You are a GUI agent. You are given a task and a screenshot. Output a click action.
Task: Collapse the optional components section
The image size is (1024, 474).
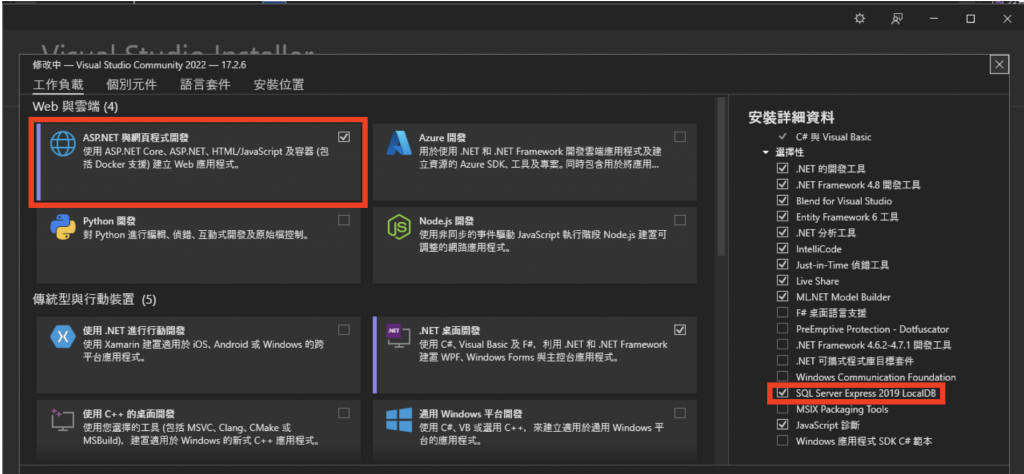pyautogui.click(x=765, y=153)
